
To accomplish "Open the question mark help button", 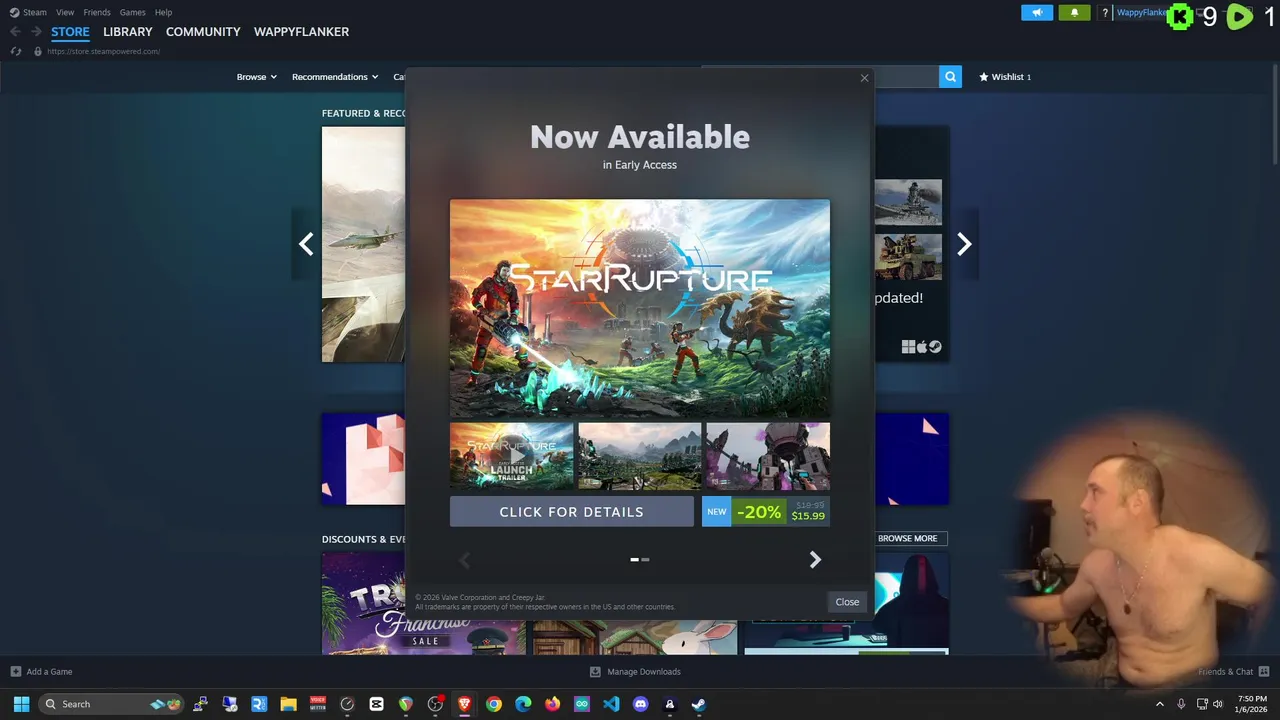I will point(1105,13).
